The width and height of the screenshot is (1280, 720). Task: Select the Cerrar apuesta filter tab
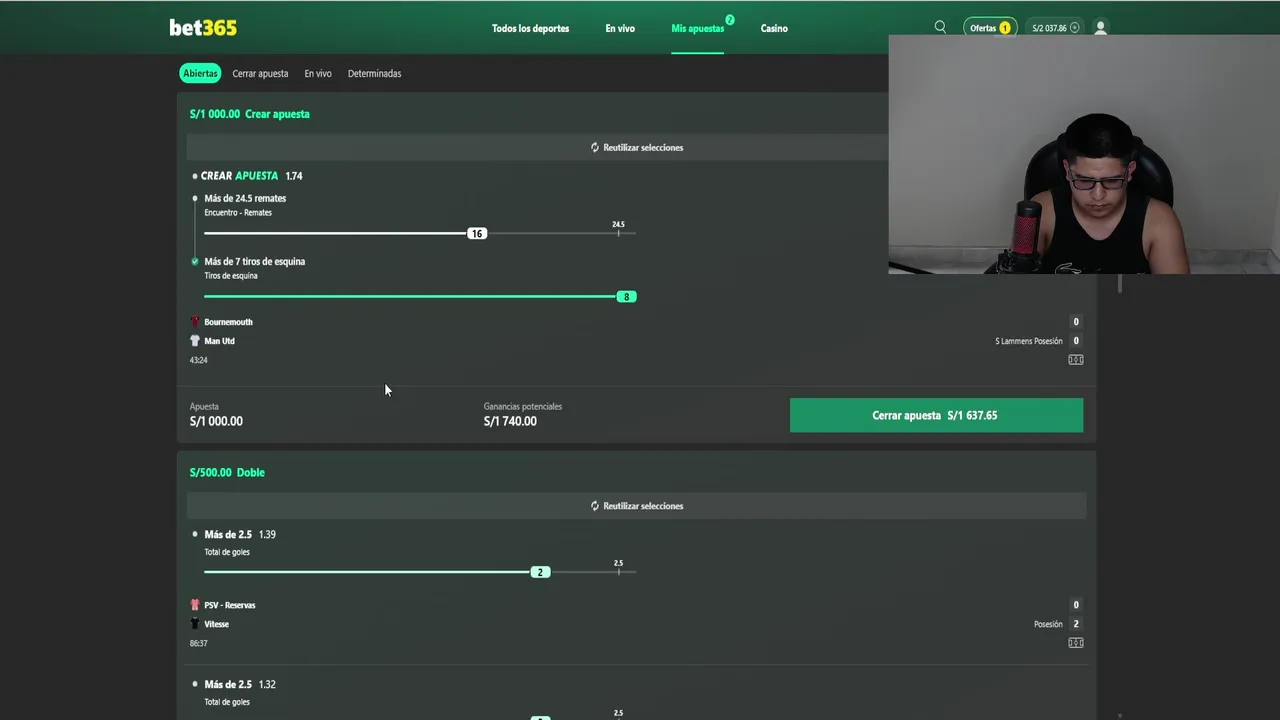(x=260, y=73)
